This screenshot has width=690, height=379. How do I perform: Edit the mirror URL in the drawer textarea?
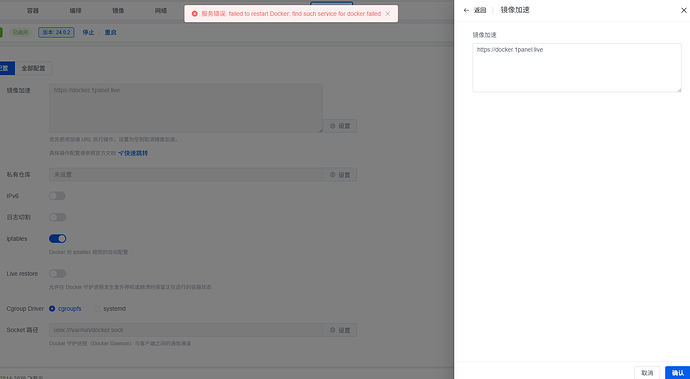(577, 67)
